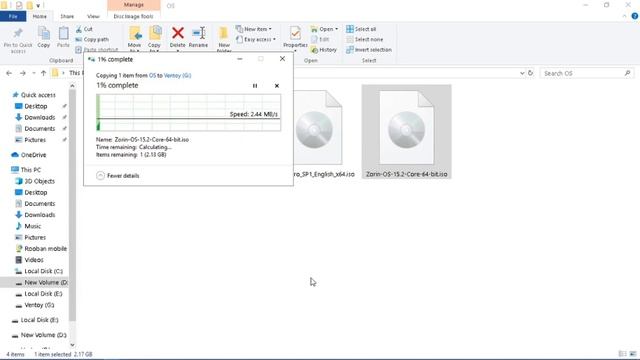640x360 pixels.
Task: Cancel the copy operation
Action: 277,86
